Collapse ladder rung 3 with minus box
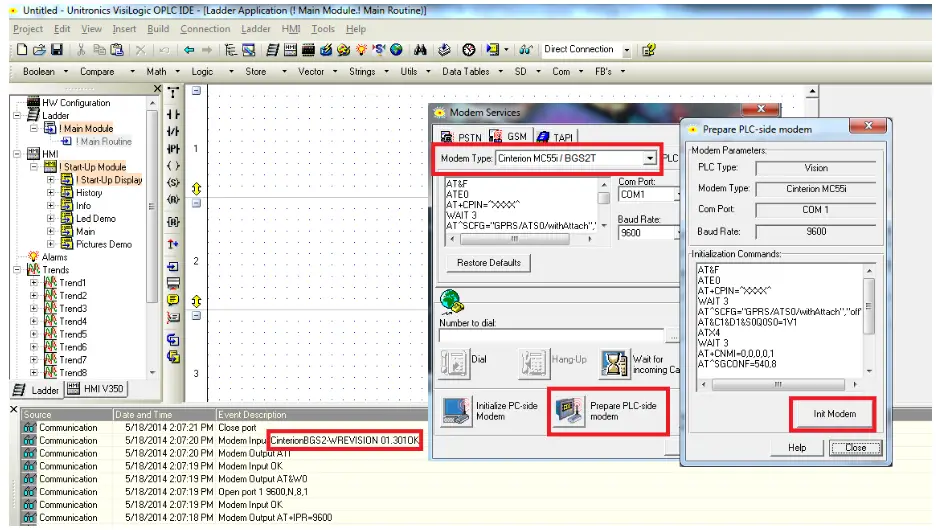The image size is (936, 530). pos(196,316)
